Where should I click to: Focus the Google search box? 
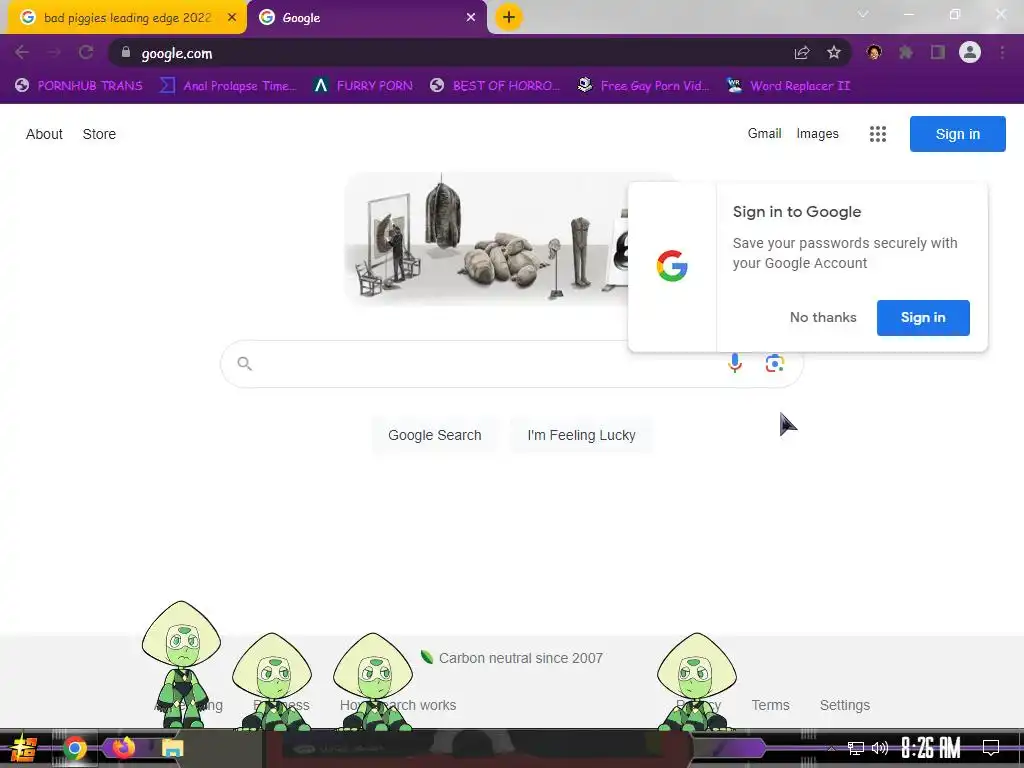(x=483, y=364)
